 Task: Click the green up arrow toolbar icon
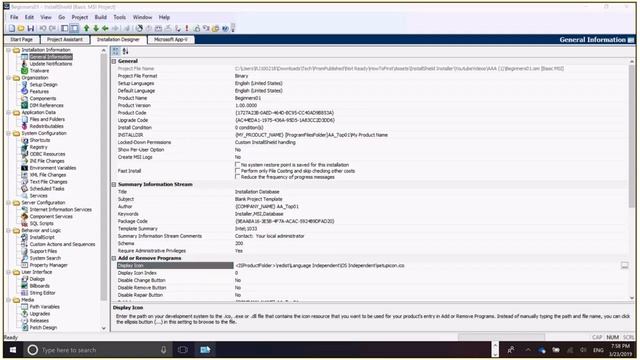(87, 28)
